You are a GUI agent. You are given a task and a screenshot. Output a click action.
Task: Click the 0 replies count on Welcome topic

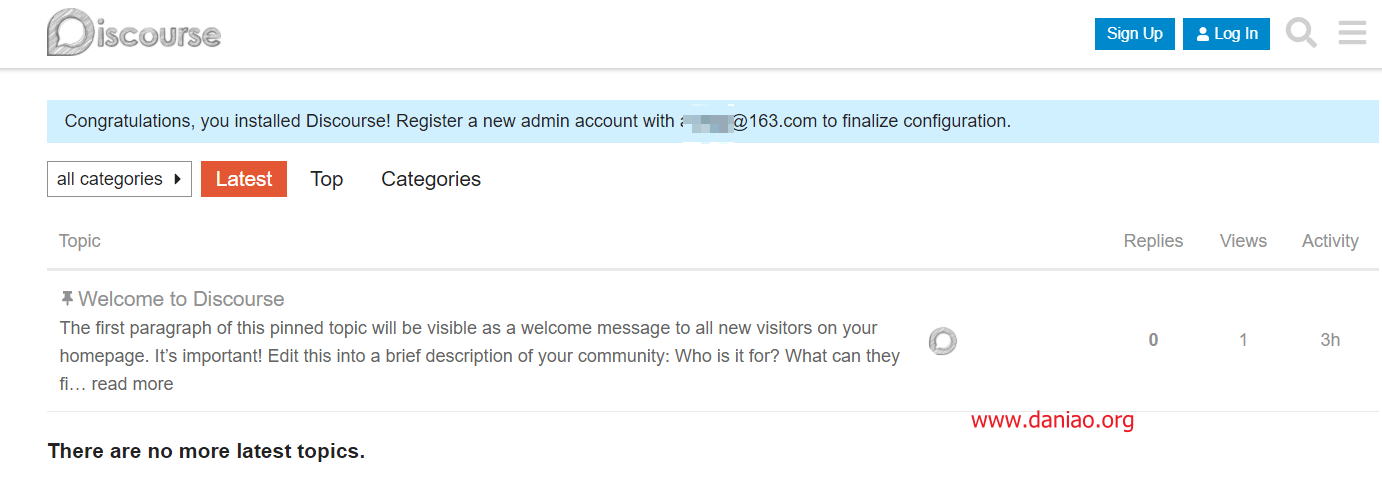(x=1153, y=340)
